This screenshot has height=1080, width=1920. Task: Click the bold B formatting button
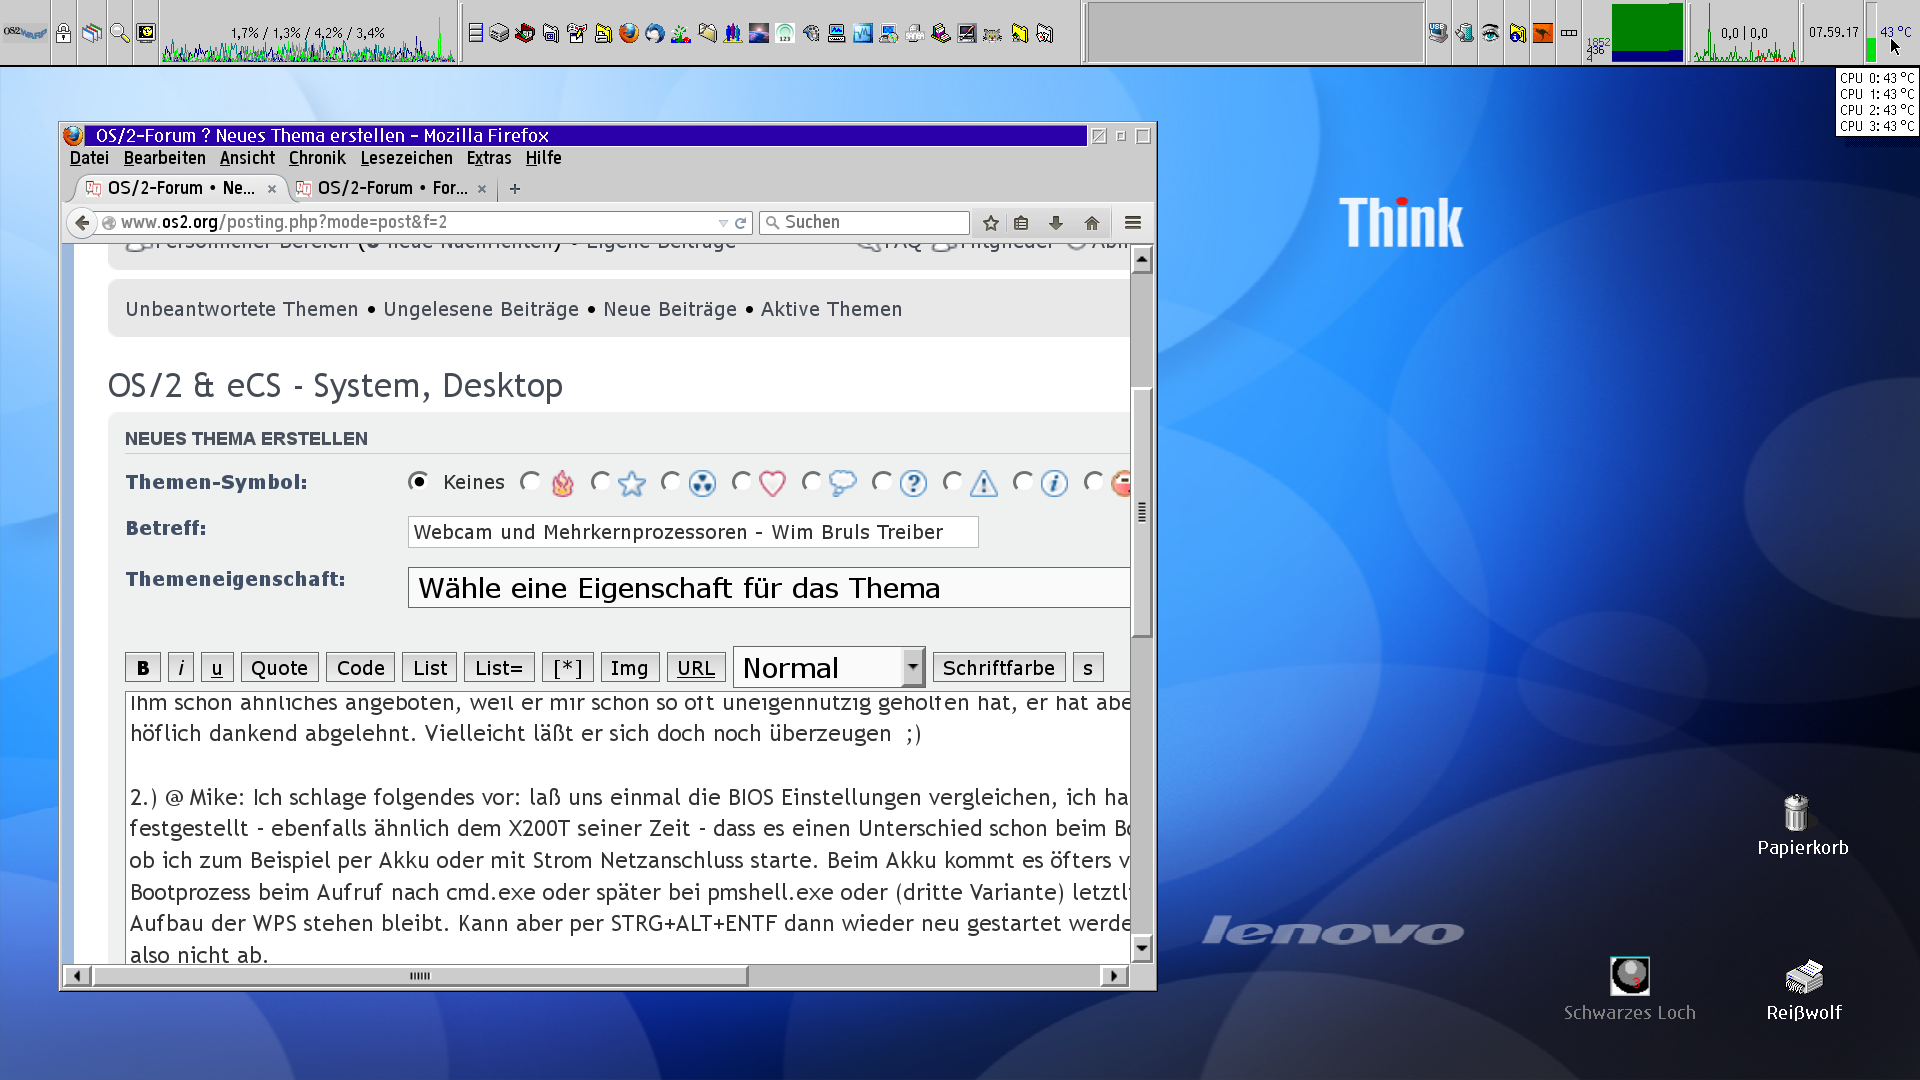[x=143, y=668]
